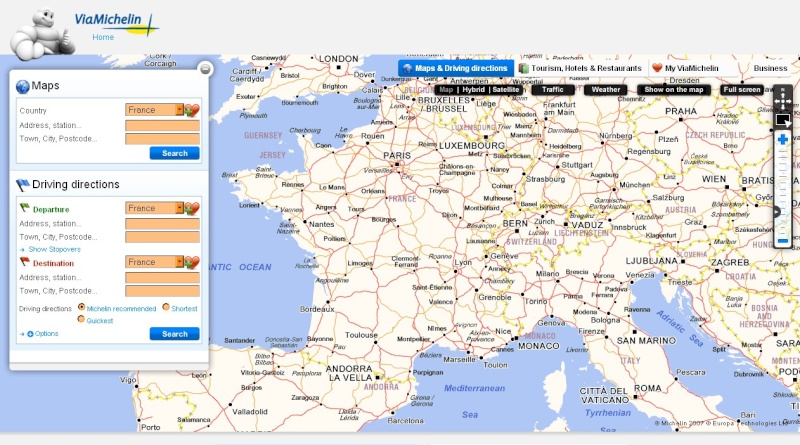This screenshot has width=800, height=445.
Task: Select the Quickest route option
Action: [81, 319]
